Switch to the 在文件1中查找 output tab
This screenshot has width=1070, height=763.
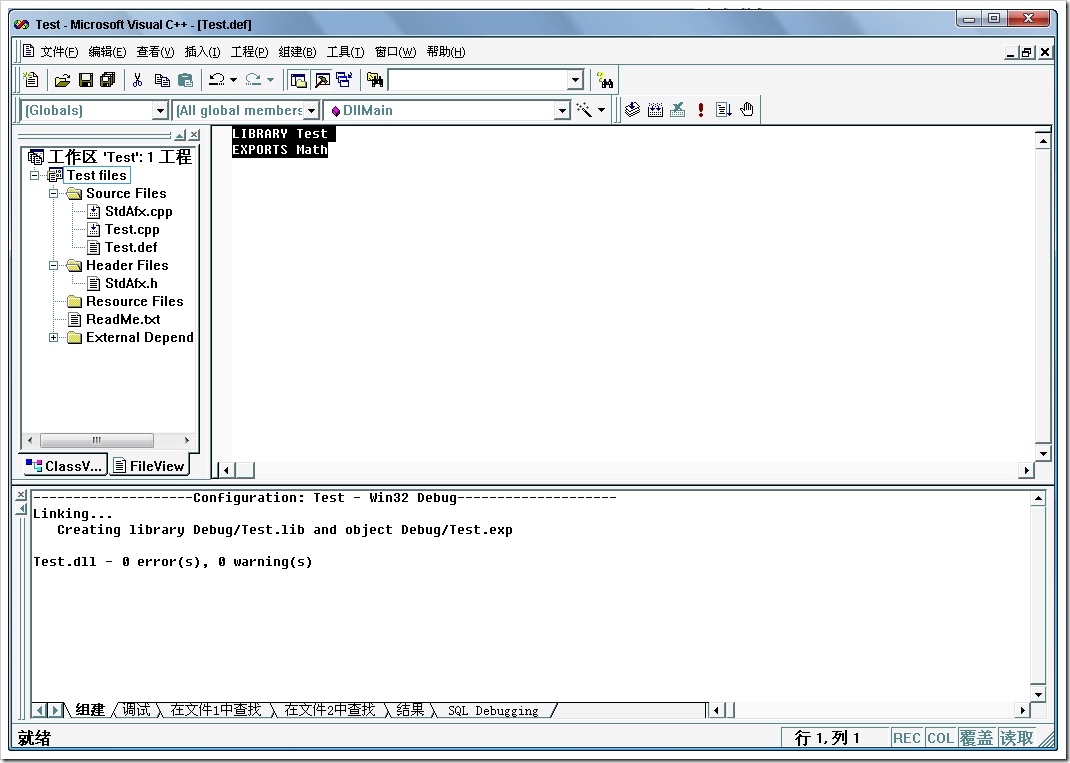point(216,710)
